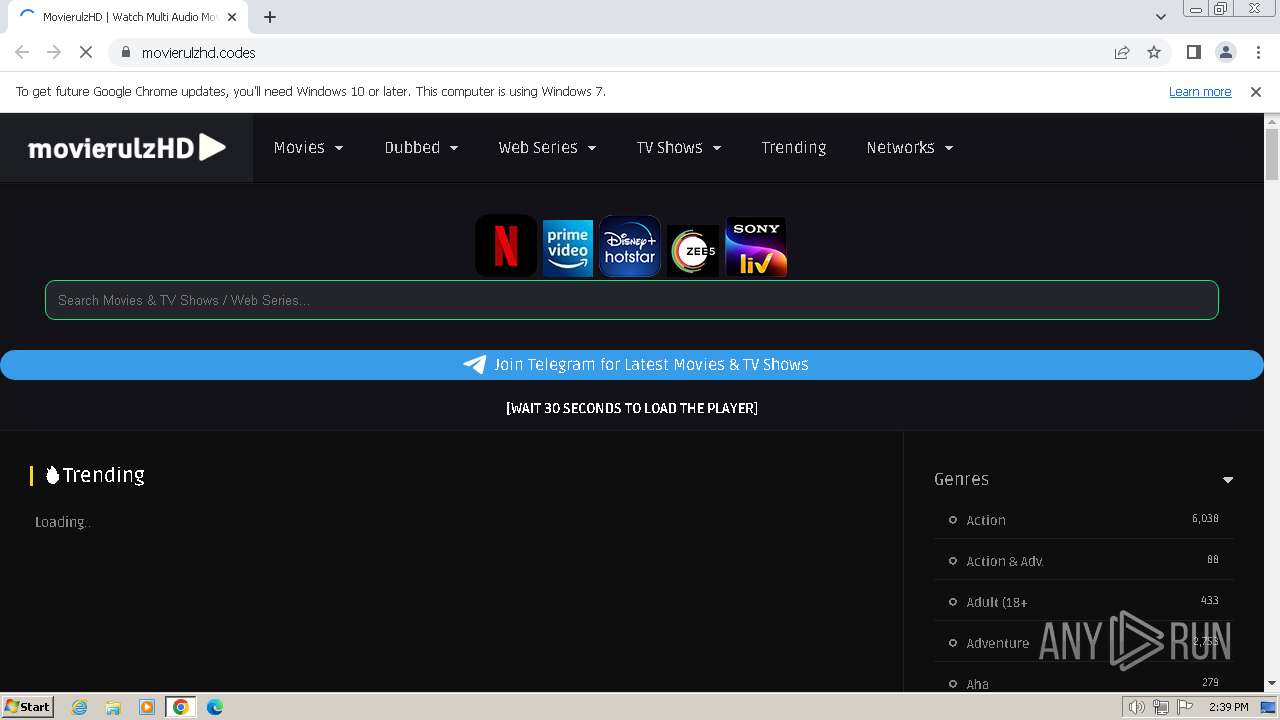Click network tray icon
Screen dimensions: 1280x720
(x=1161, y=707)
